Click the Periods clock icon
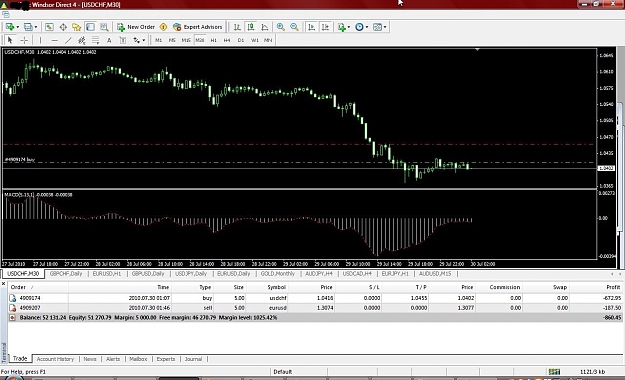625x380 pixels. click(360, 27)
